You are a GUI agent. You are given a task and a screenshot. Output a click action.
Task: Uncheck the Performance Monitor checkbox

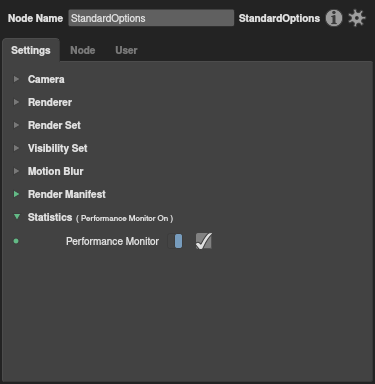coord(204,241)
